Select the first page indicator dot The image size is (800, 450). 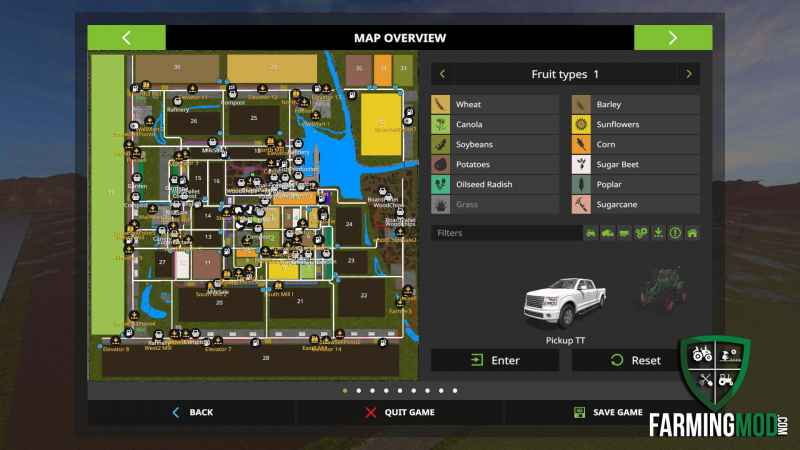click(345, 390)
